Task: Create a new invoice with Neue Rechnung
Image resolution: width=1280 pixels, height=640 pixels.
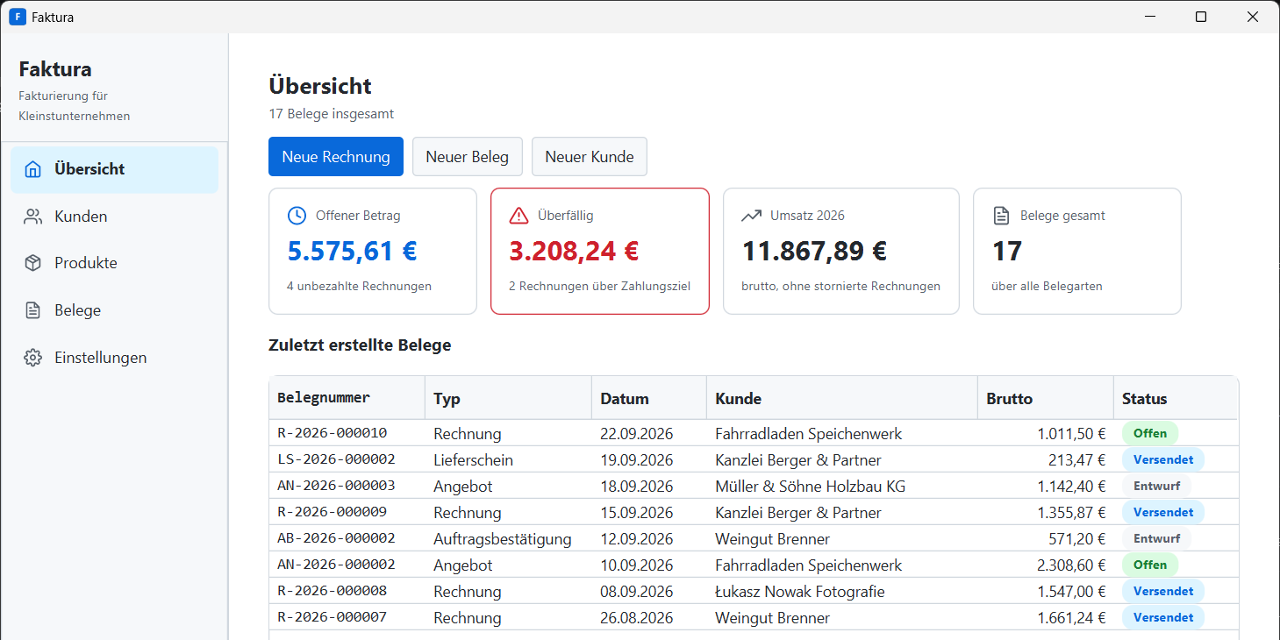Action: tap(336, 157)
